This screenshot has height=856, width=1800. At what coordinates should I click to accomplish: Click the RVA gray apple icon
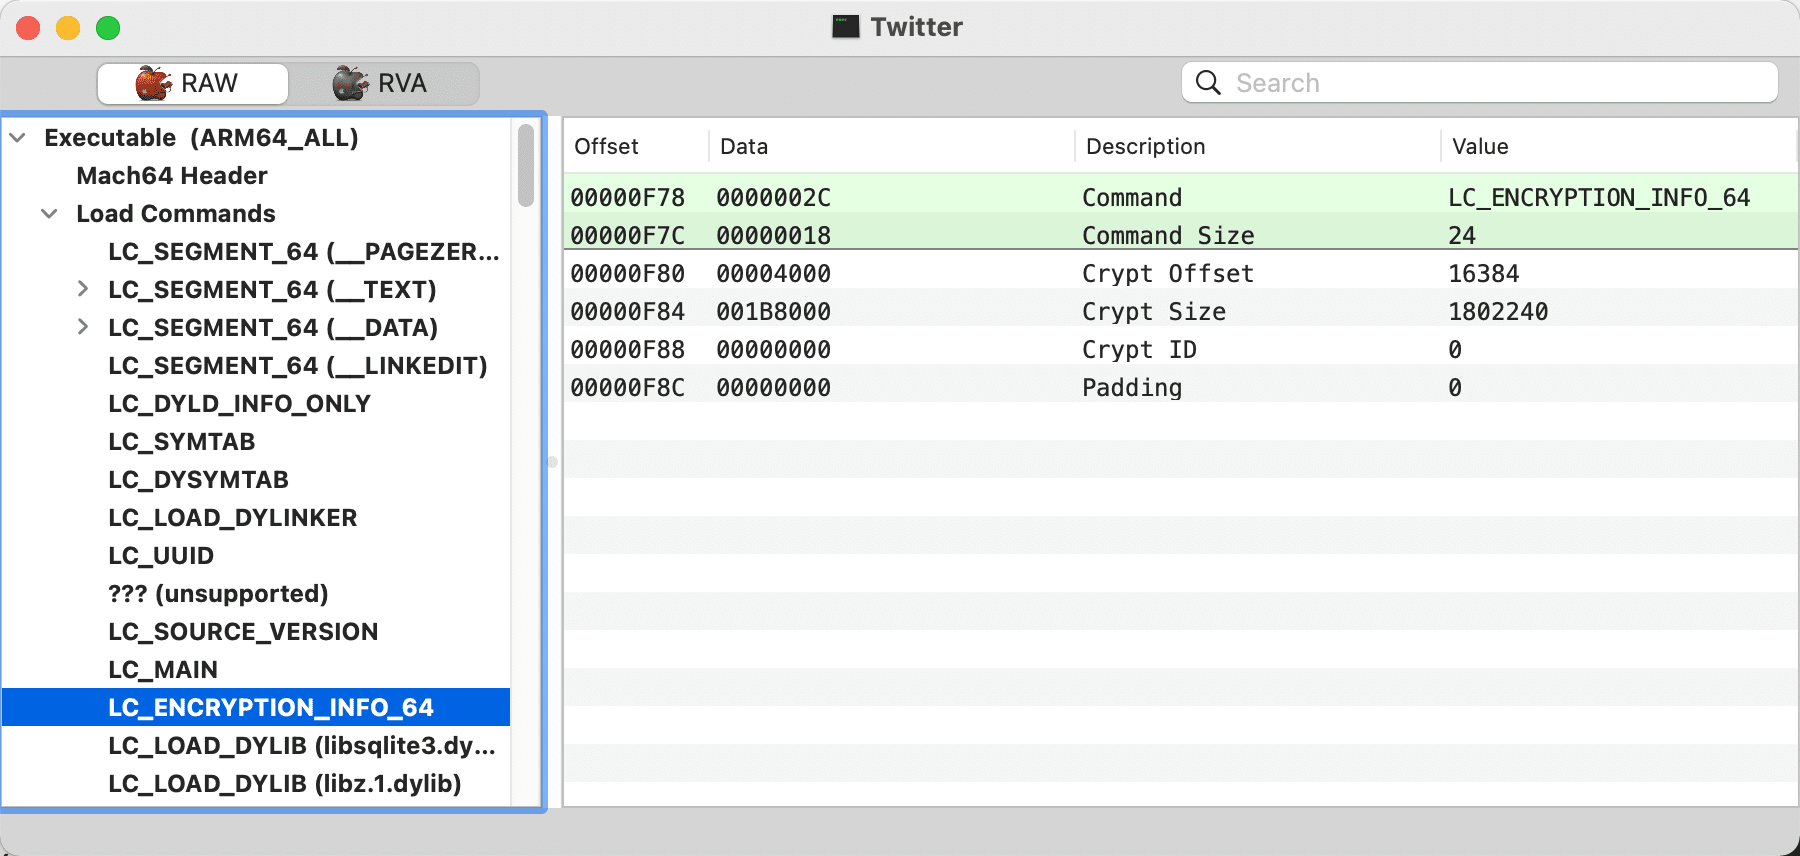click(351, 83)
